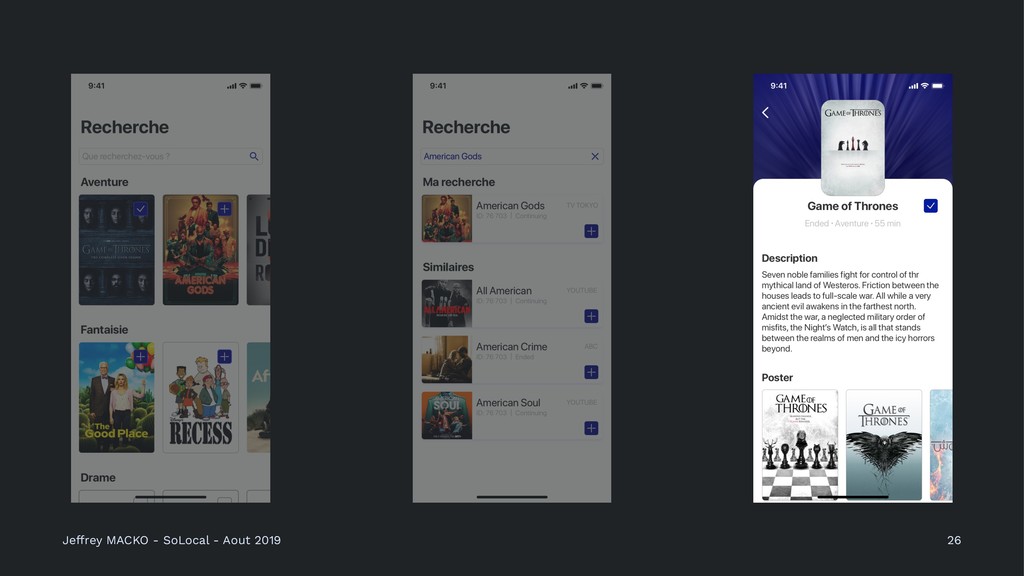Add Recess via its plus icon
Viewport: 1024px width, 576px height.
(x=224, y=357)
